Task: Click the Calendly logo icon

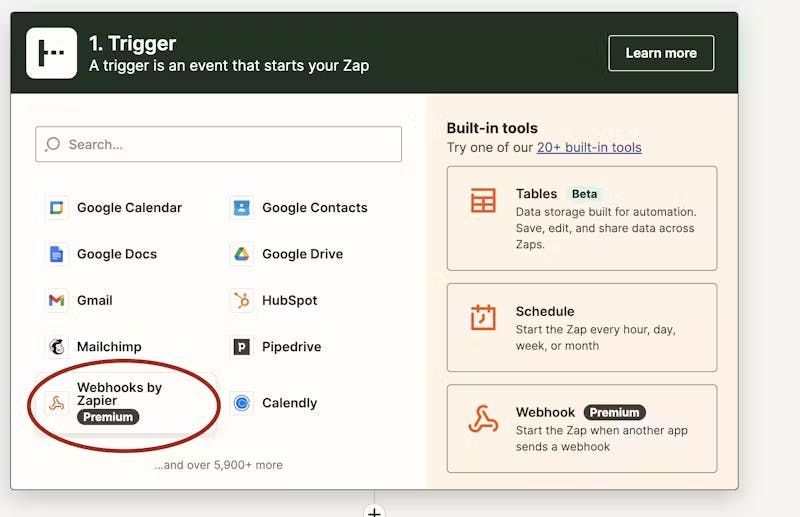Action: coord(241,403)
